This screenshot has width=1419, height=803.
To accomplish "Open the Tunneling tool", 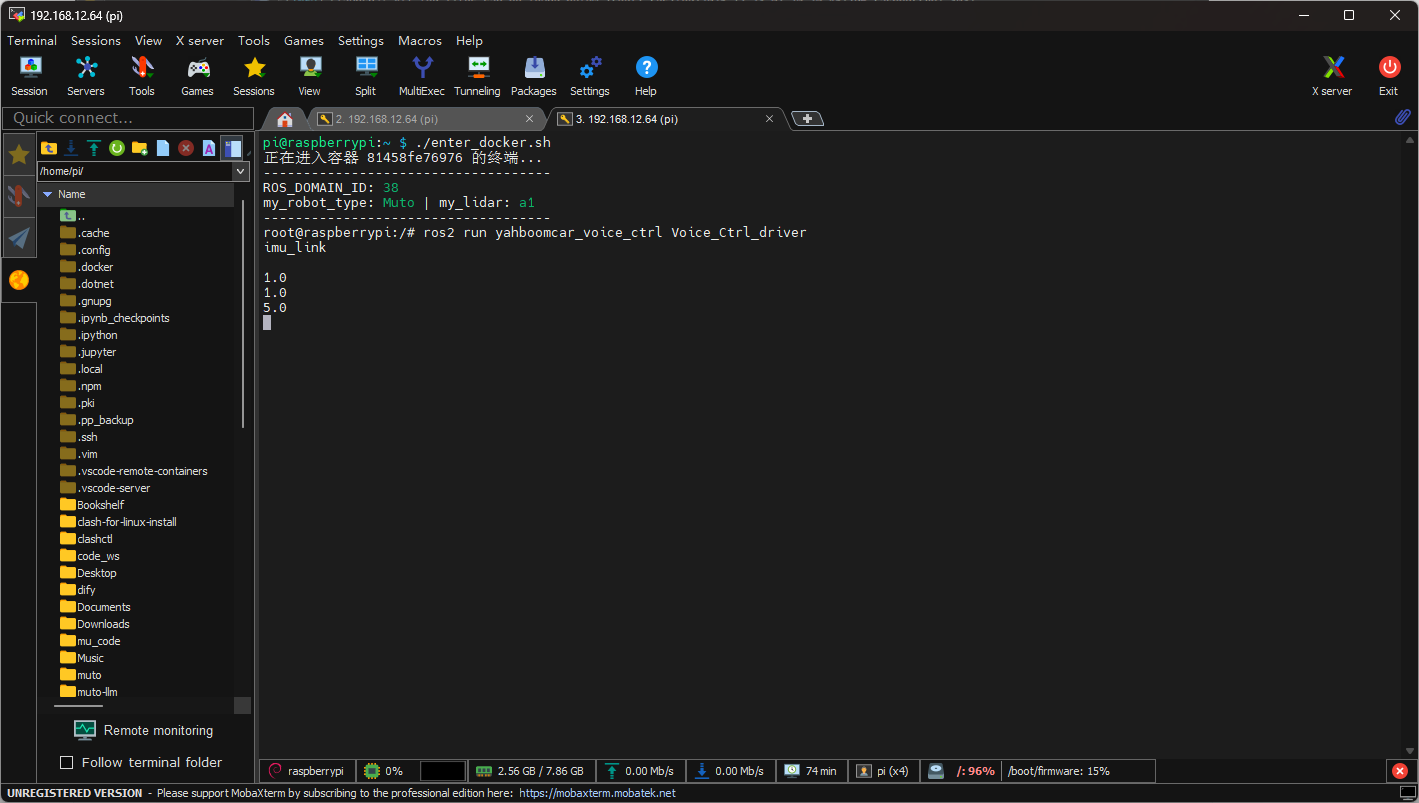I will click(478, 76).
